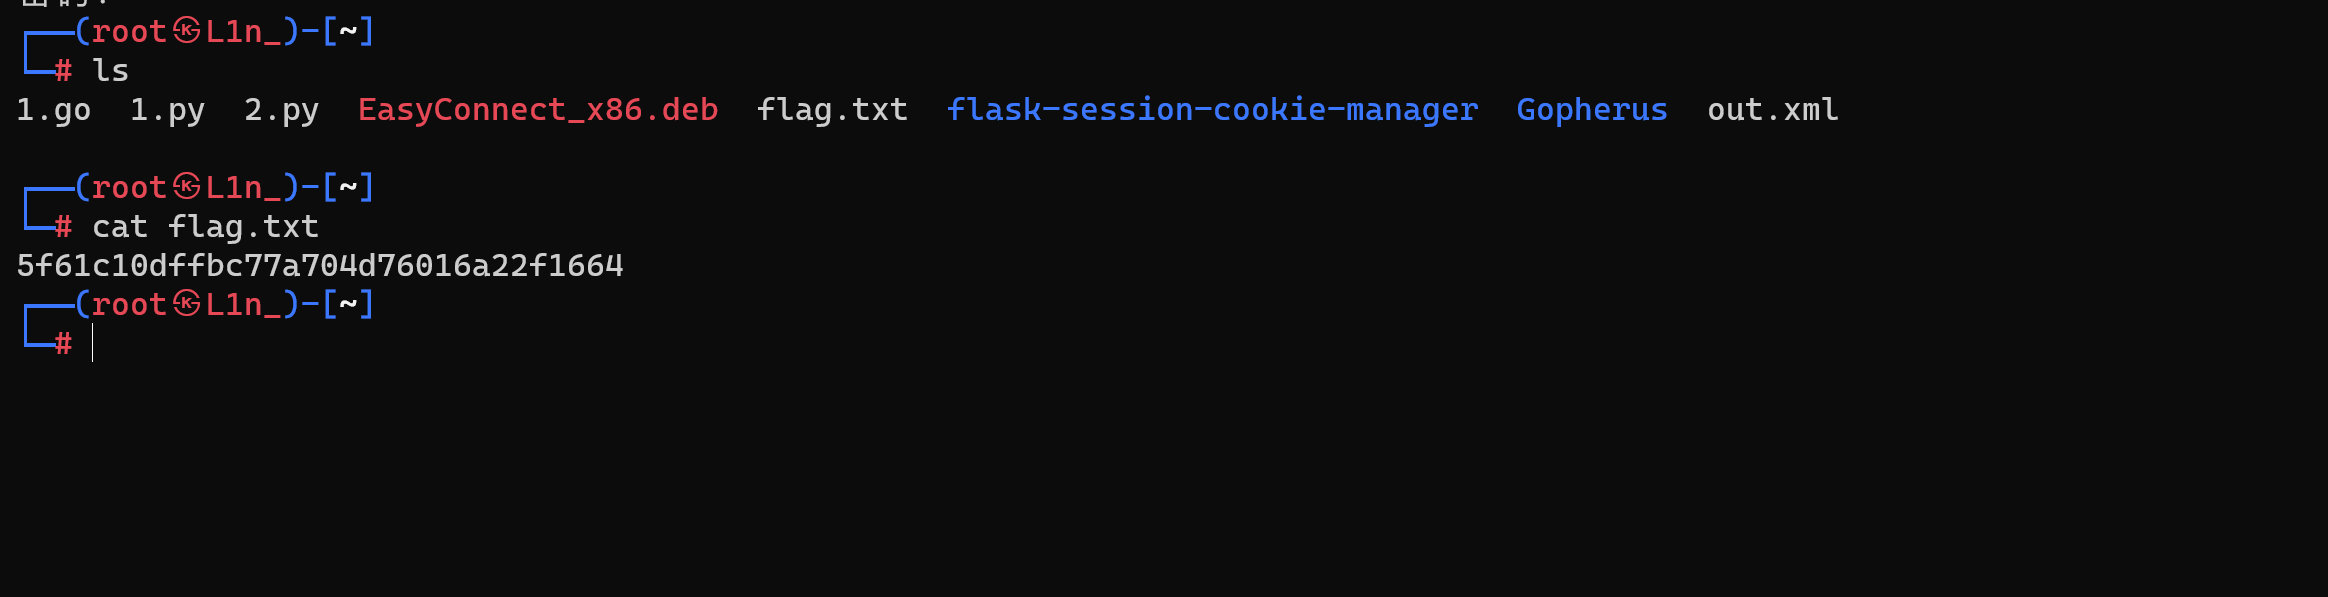Click the red hash symbol before cat
This screenshot has width=2328, height=597.
tap(63, 227)
